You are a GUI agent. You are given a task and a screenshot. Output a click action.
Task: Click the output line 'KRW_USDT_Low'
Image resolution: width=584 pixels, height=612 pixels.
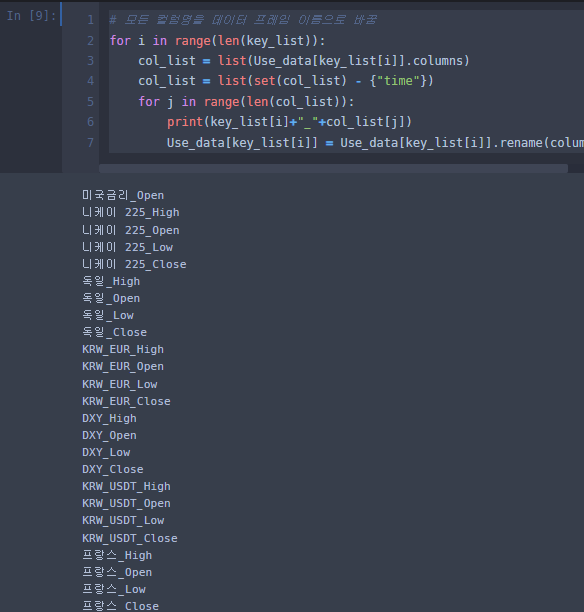(123, 521)
